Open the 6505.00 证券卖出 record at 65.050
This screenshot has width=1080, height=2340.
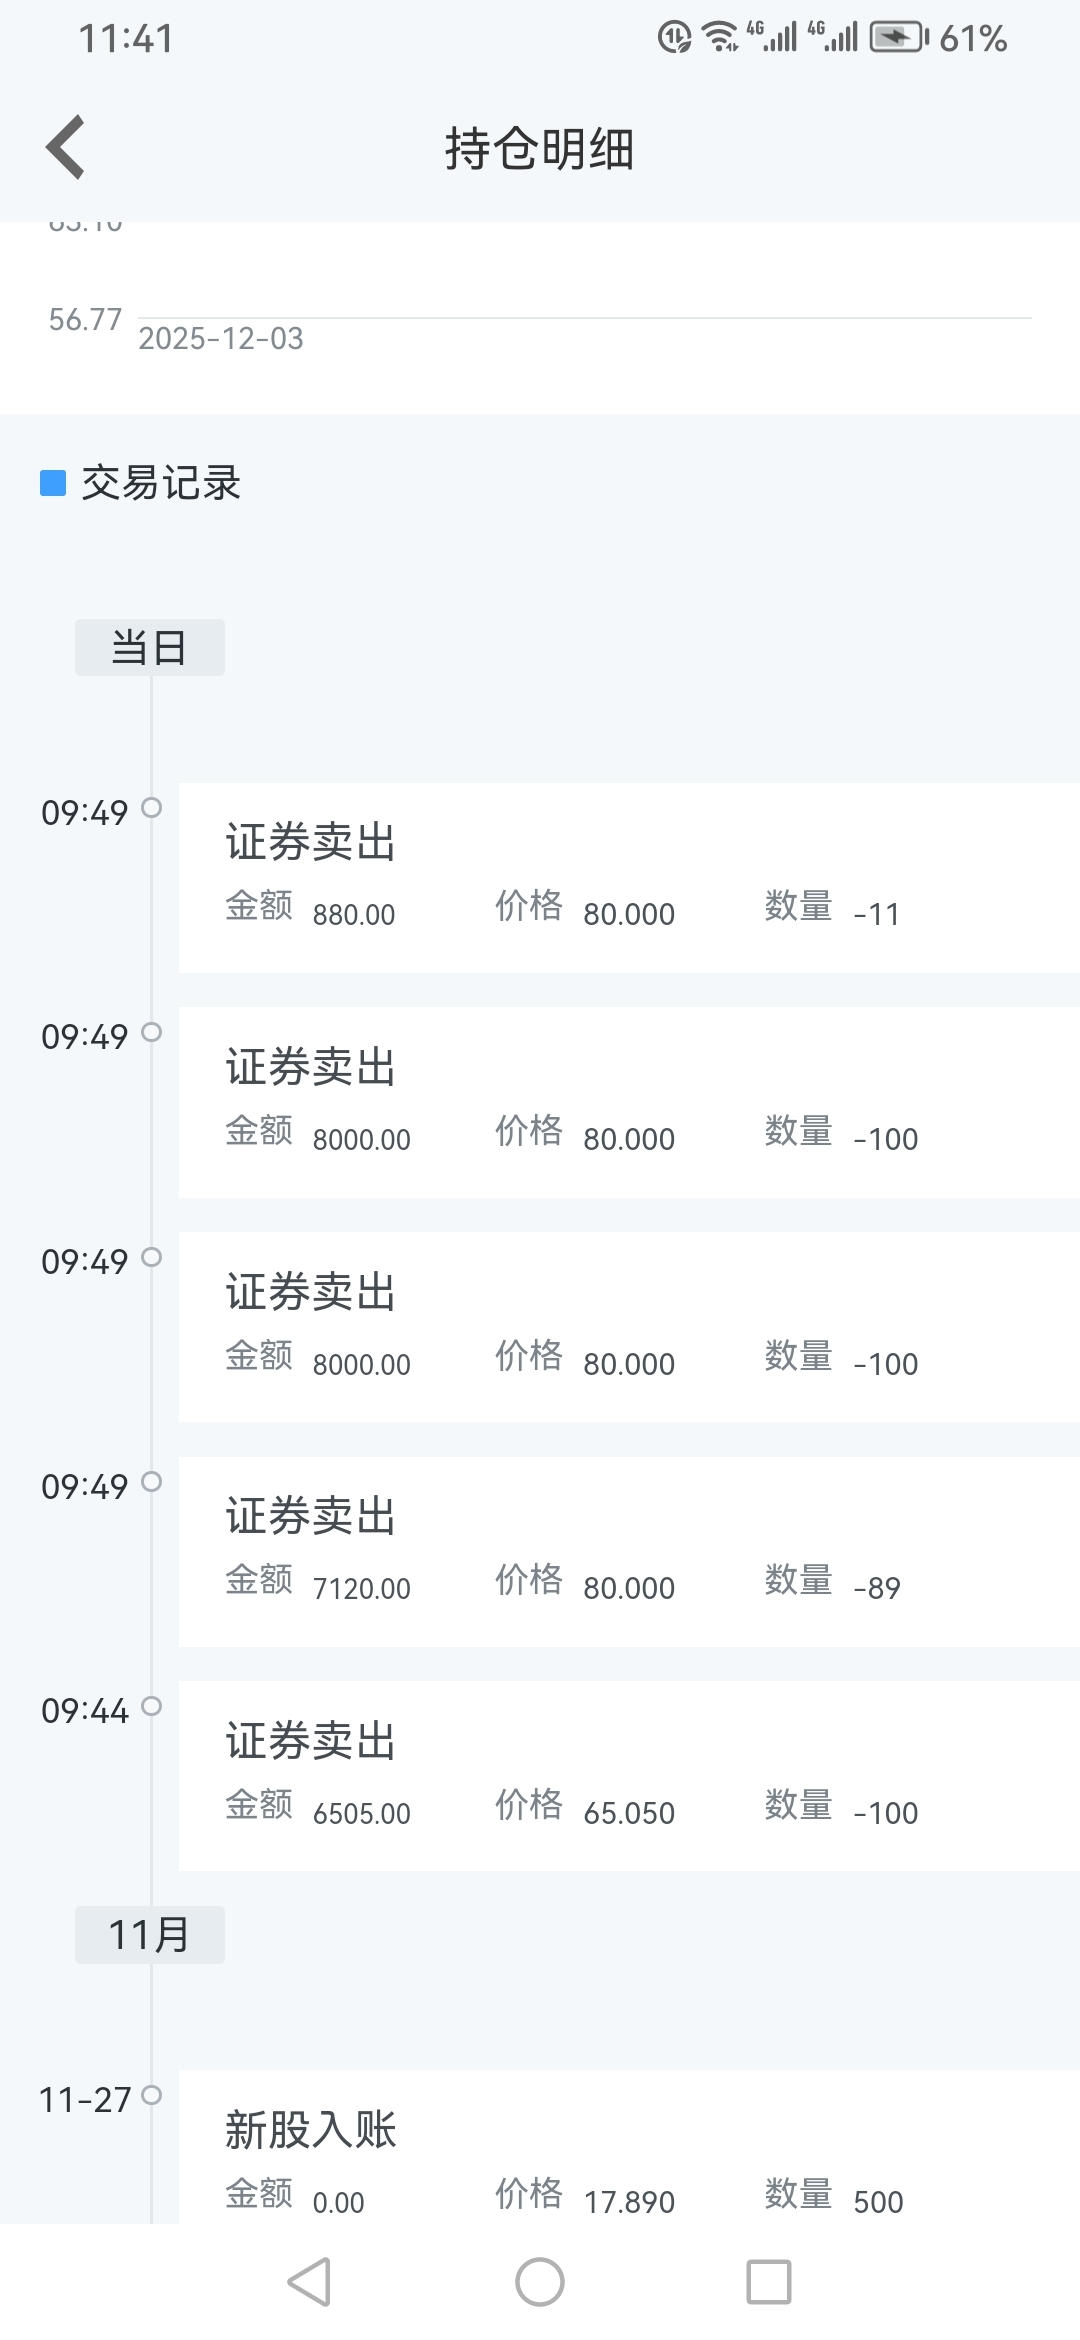pyautogui.click(x=629, y=1776)
